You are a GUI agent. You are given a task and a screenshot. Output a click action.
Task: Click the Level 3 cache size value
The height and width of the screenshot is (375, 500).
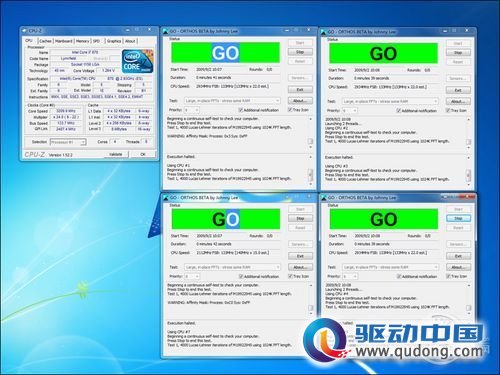118,129
